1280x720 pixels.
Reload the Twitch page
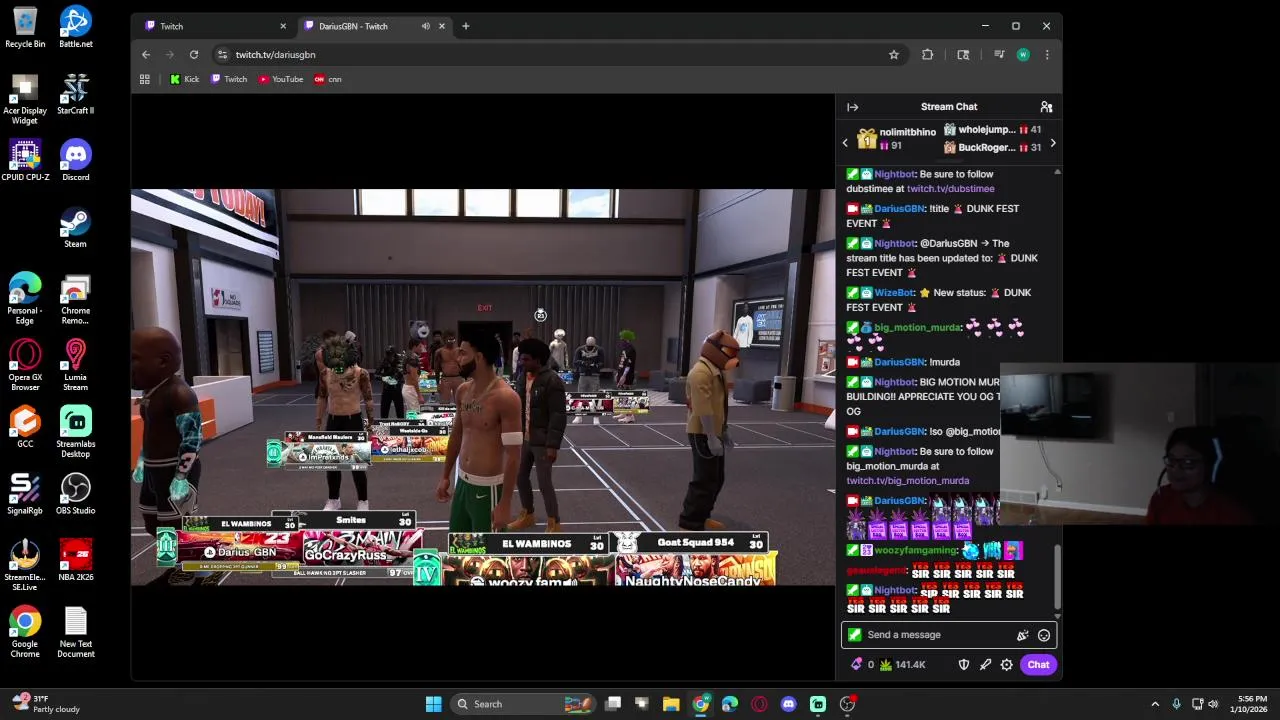[x=194, y=55]
